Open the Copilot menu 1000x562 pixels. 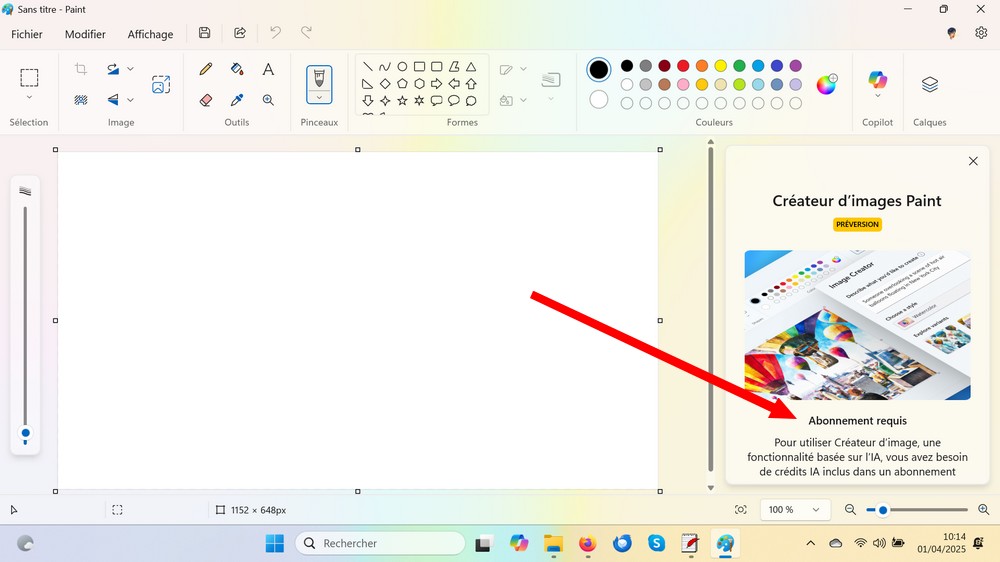tap(878, 85)
